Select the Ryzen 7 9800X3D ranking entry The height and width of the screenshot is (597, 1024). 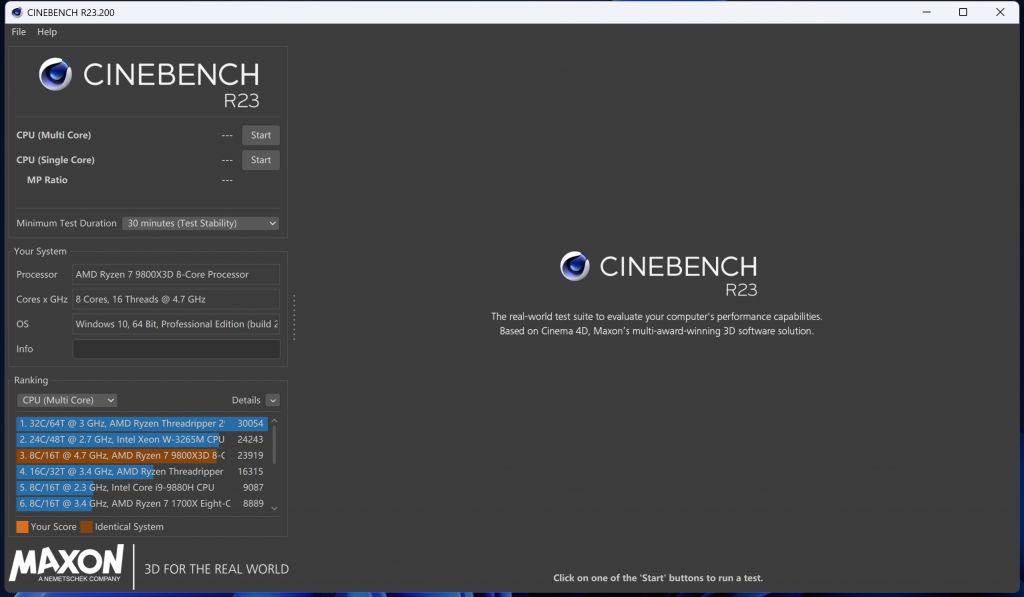point(140,455)
